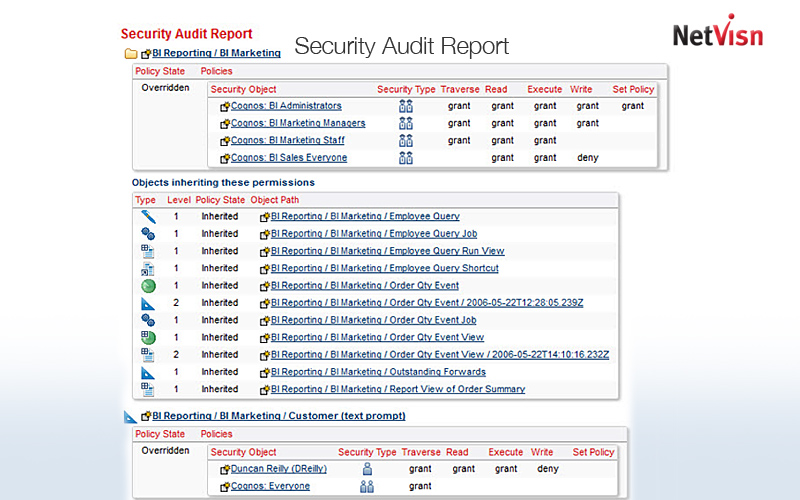The width and height of the screenshot is (800, 500).
Task: Open the Outstanding Forwards link
Action: pos(379,372)
